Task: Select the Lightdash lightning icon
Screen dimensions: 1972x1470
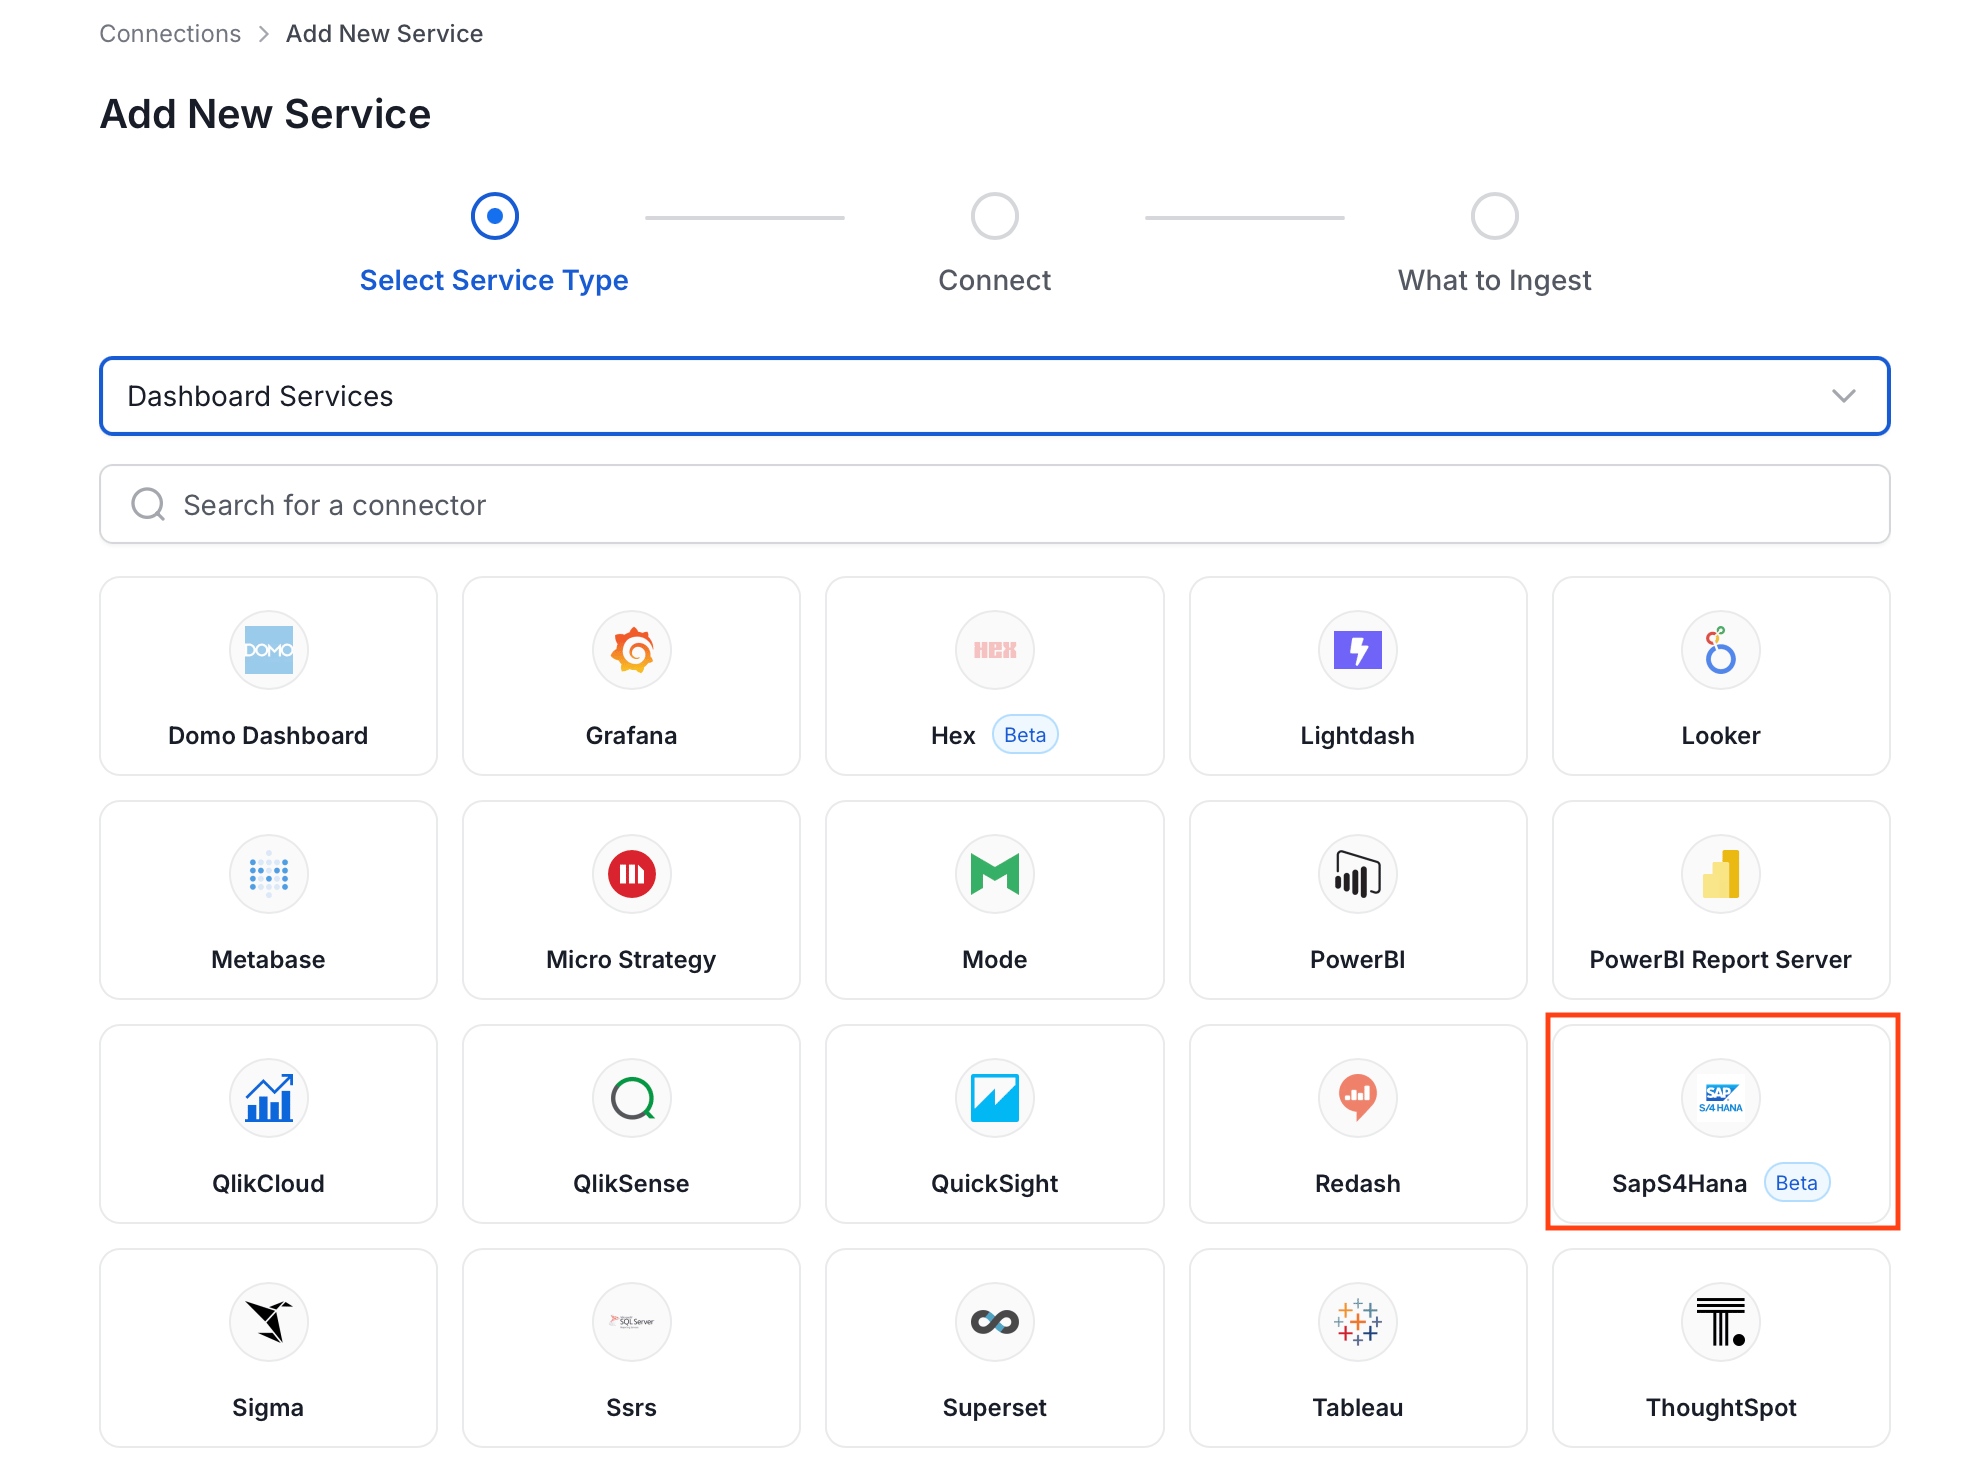Action: point(1357,650)
